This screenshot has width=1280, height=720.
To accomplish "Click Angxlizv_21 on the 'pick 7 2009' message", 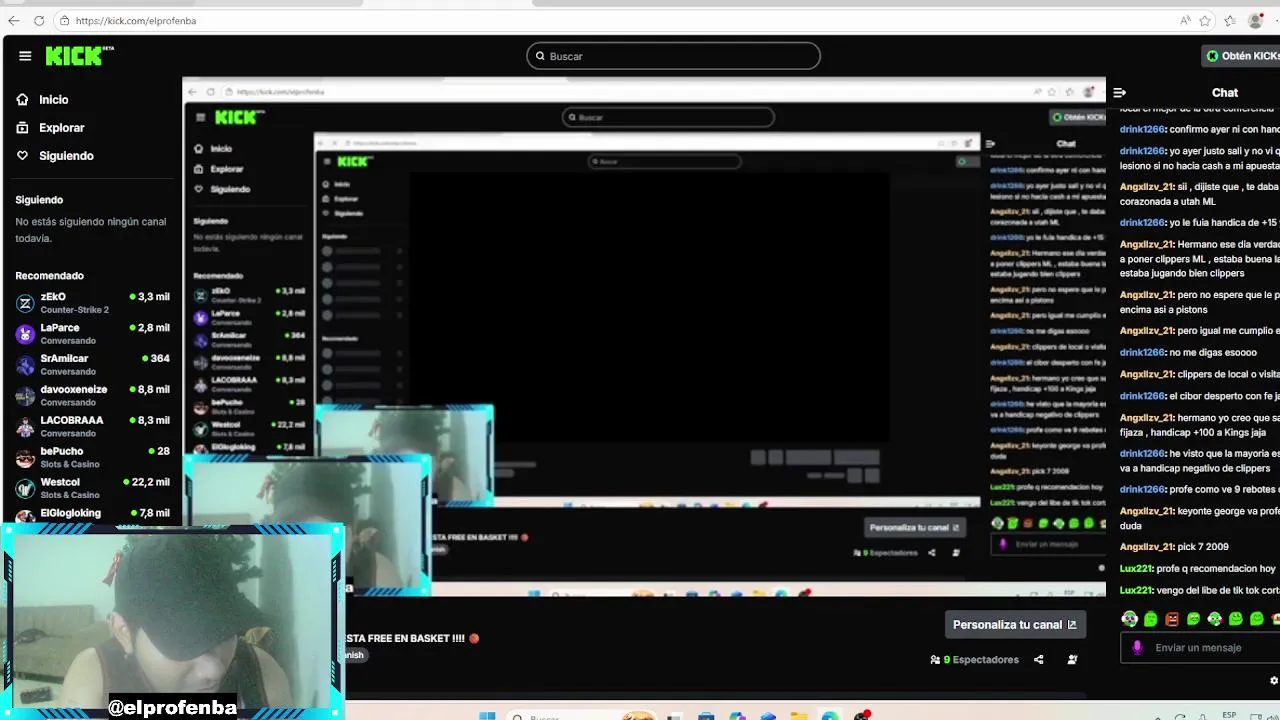I will [1146, 547].
